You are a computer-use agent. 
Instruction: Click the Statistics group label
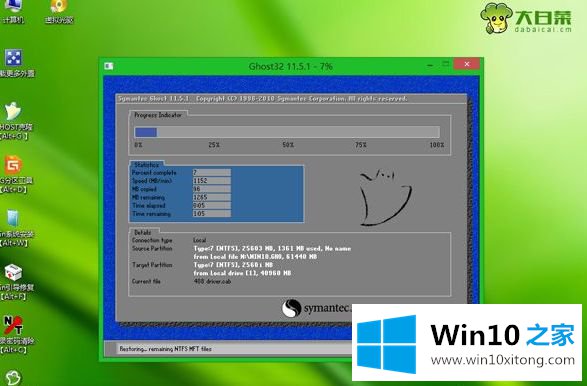tap(146, 165)
